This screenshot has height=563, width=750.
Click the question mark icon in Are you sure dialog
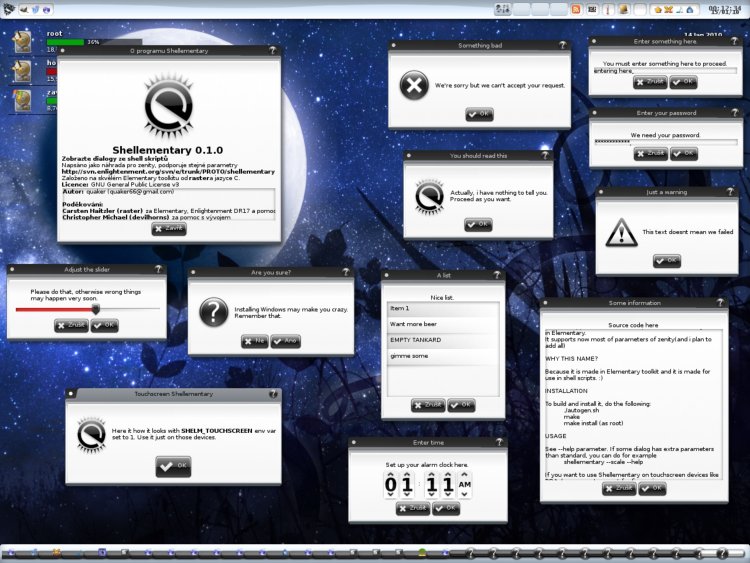[213, 312]
